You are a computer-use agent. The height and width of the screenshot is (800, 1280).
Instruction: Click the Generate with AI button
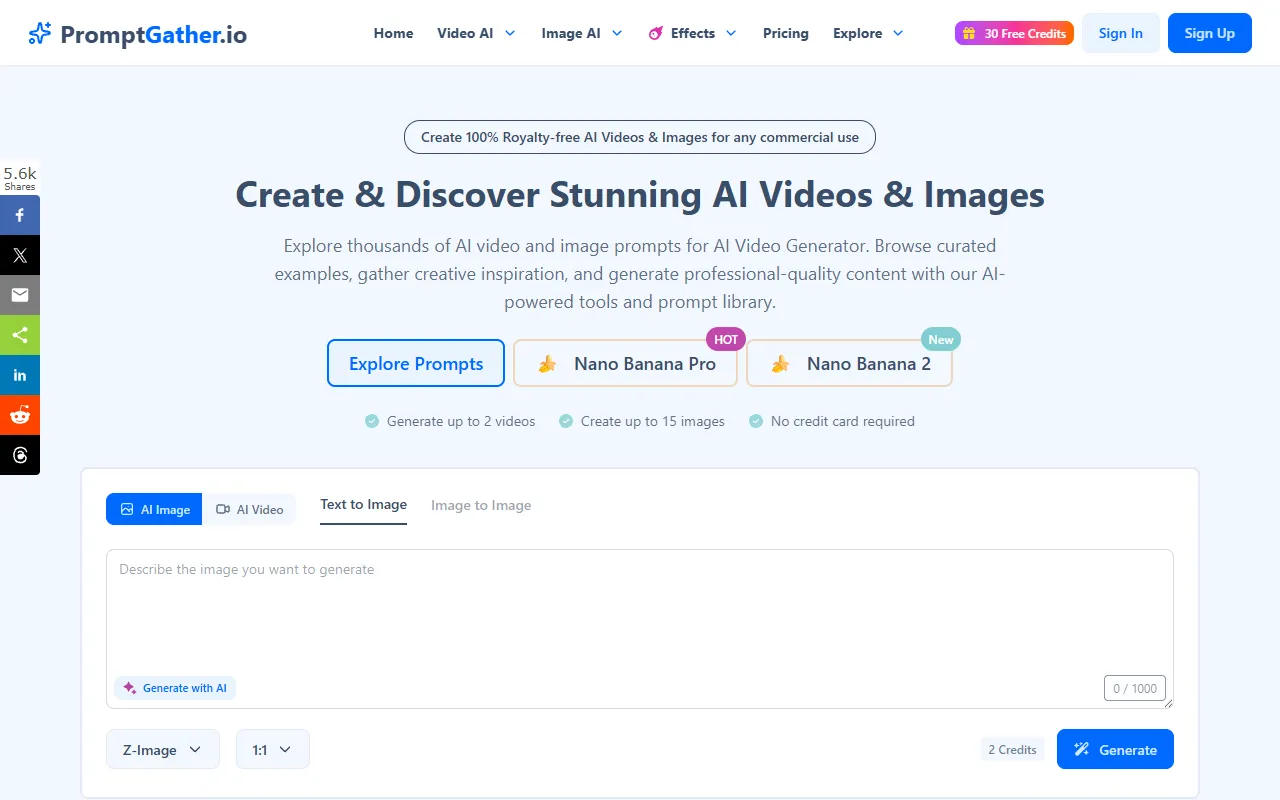click(x=175, y=688)
